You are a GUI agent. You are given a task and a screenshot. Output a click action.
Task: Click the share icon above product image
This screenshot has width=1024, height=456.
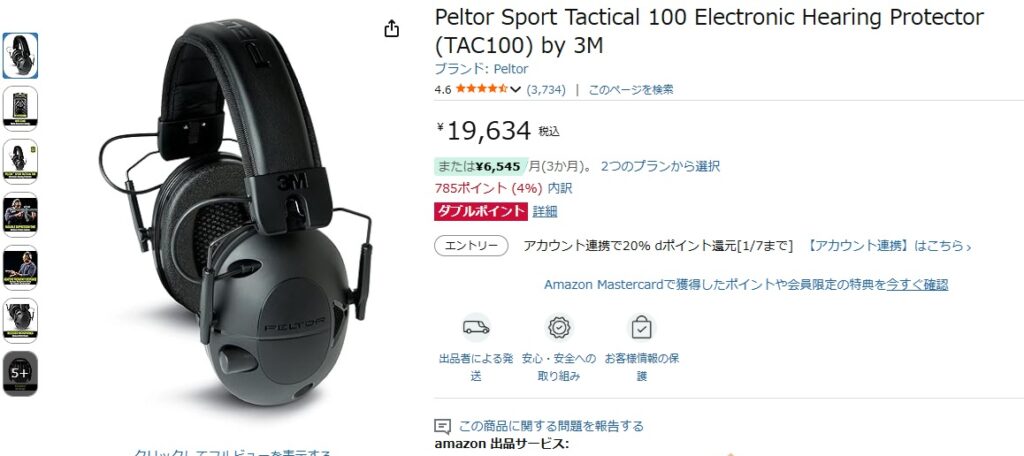click(x=391, y=29)
